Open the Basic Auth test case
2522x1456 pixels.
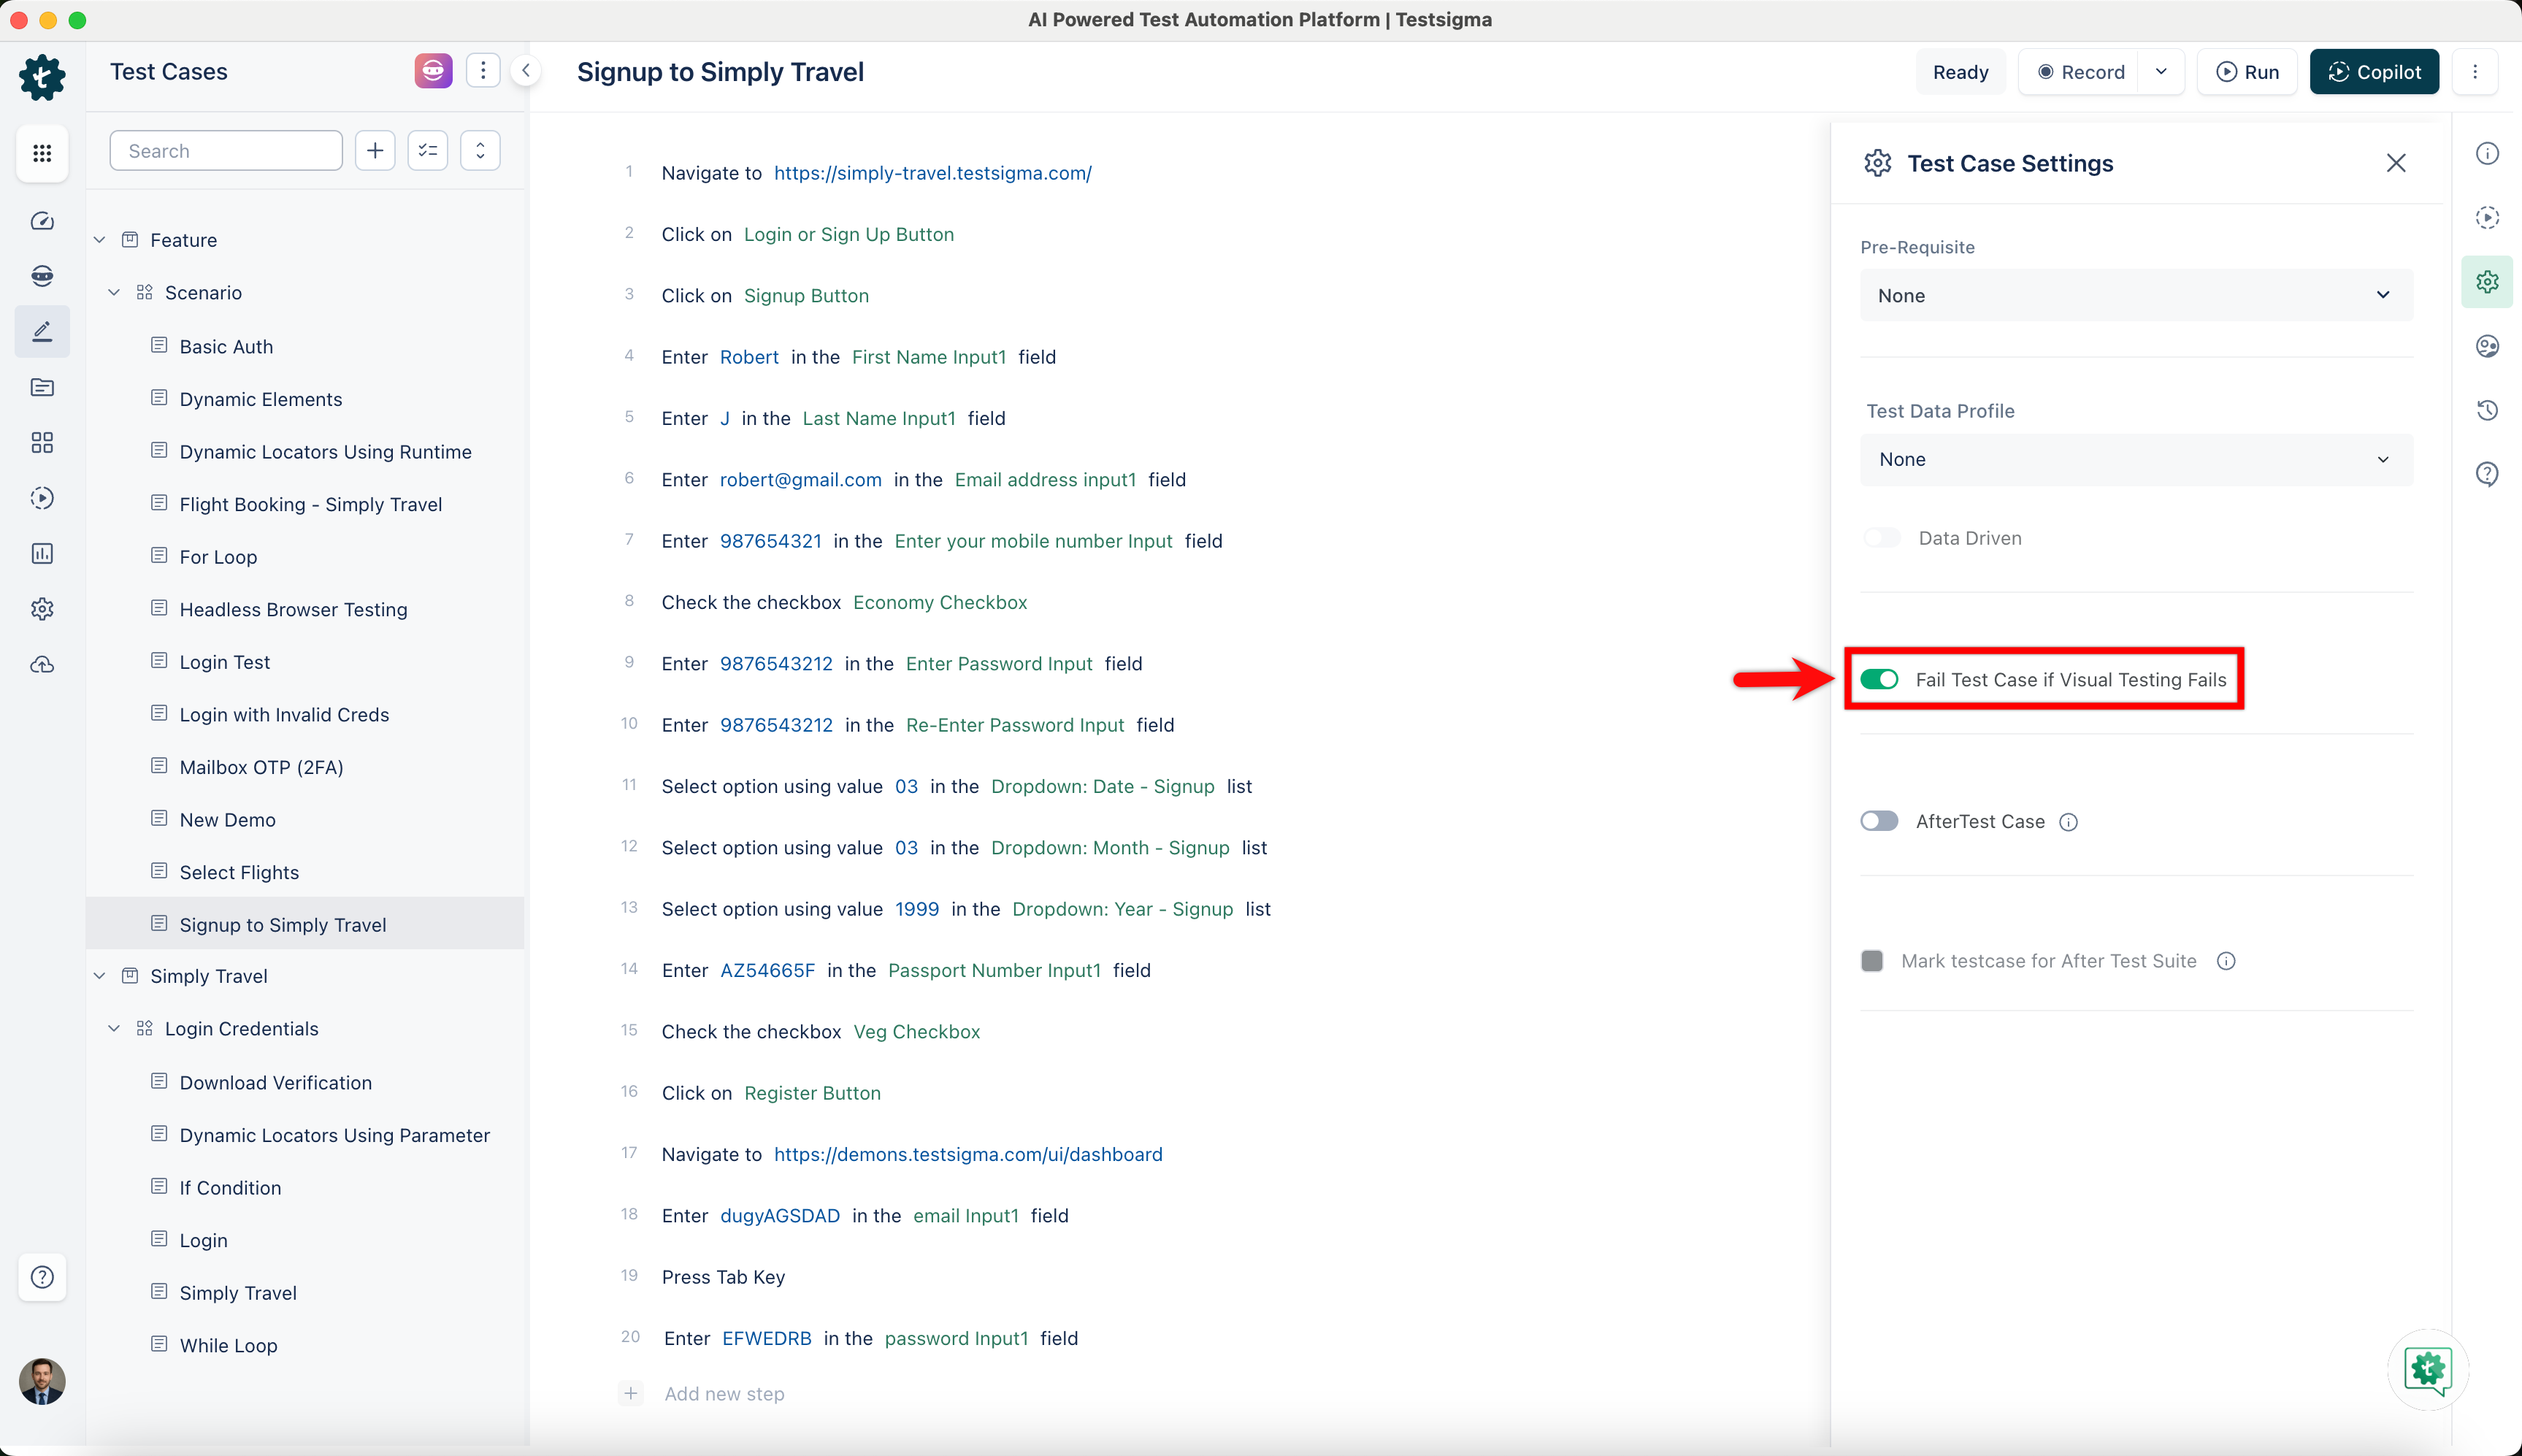click(226, 347)
